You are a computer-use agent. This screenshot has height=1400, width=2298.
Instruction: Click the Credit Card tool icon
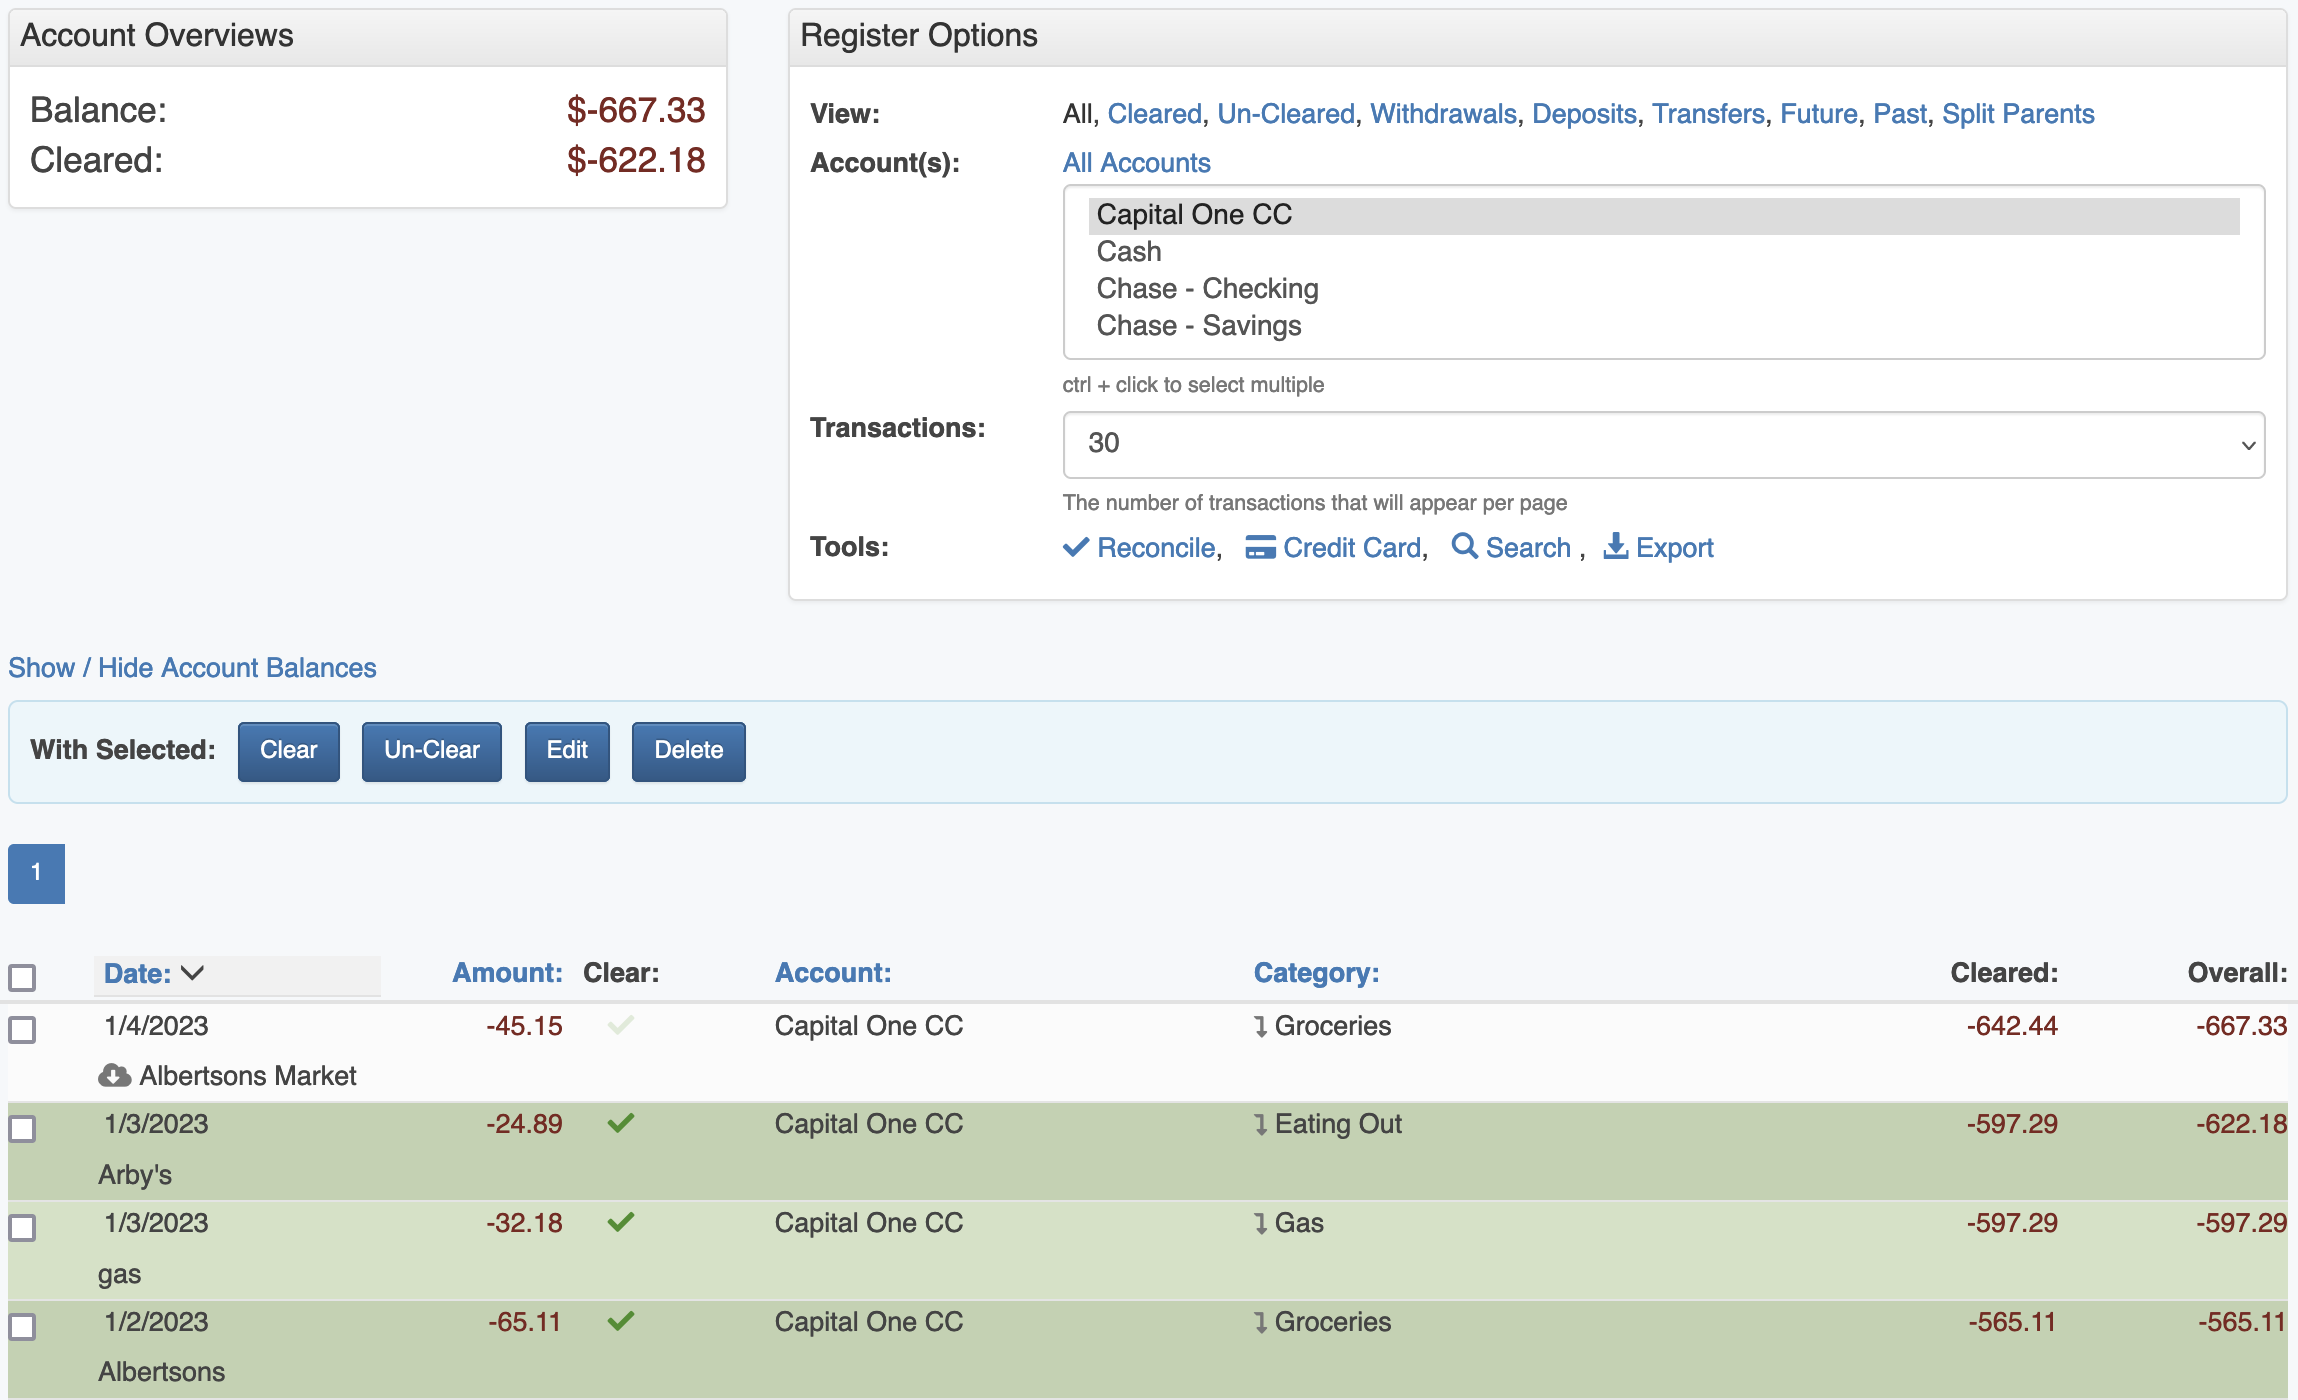click(1259, 547)
